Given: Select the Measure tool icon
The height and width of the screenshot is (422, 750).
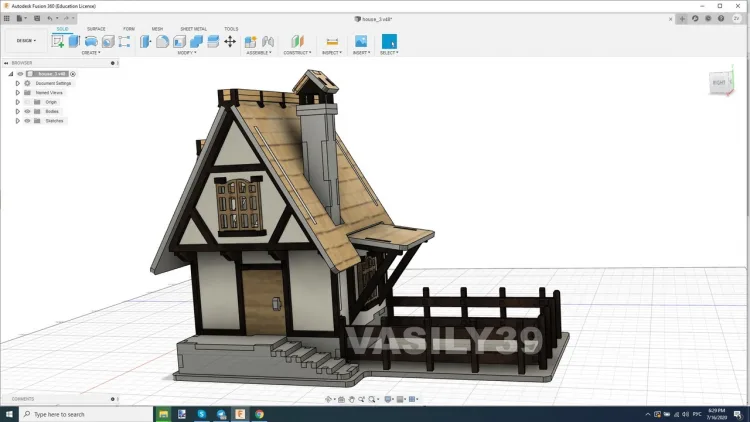Looking at the screenshot, I should 332,42.
